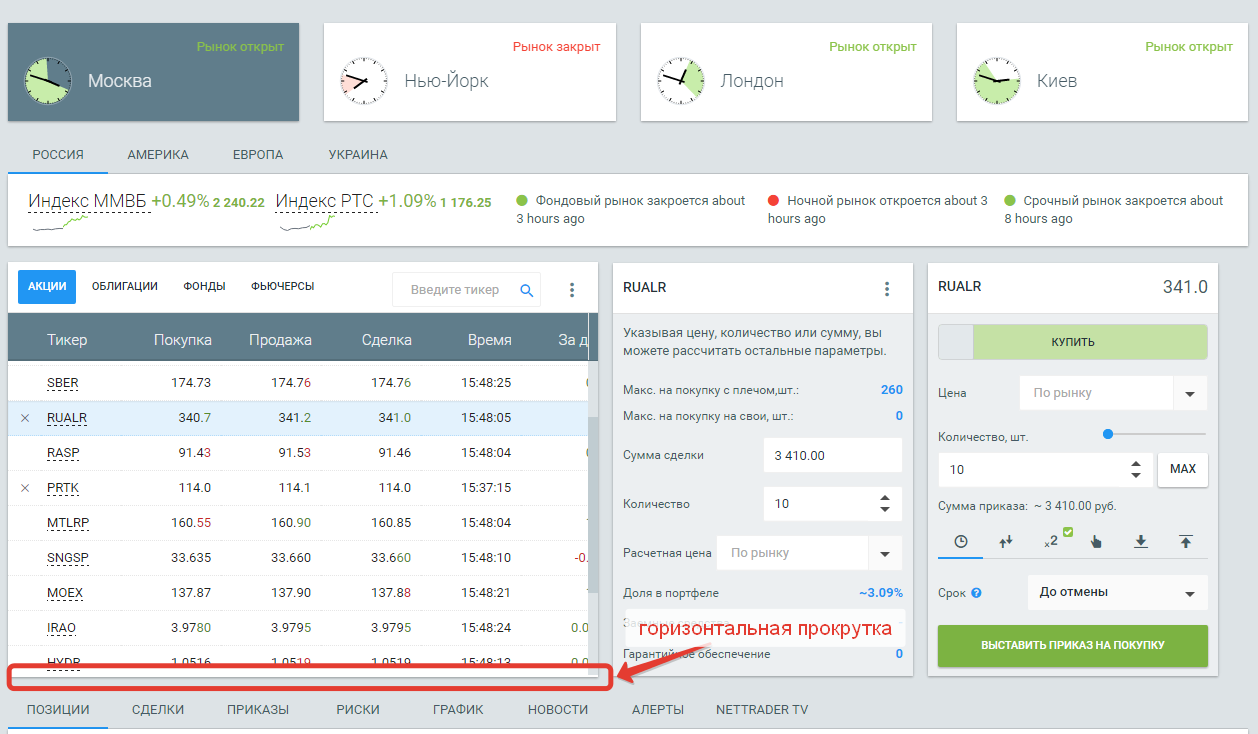Click the Kiev market clock icon
Screen dimensions: 1258x734
996,81
